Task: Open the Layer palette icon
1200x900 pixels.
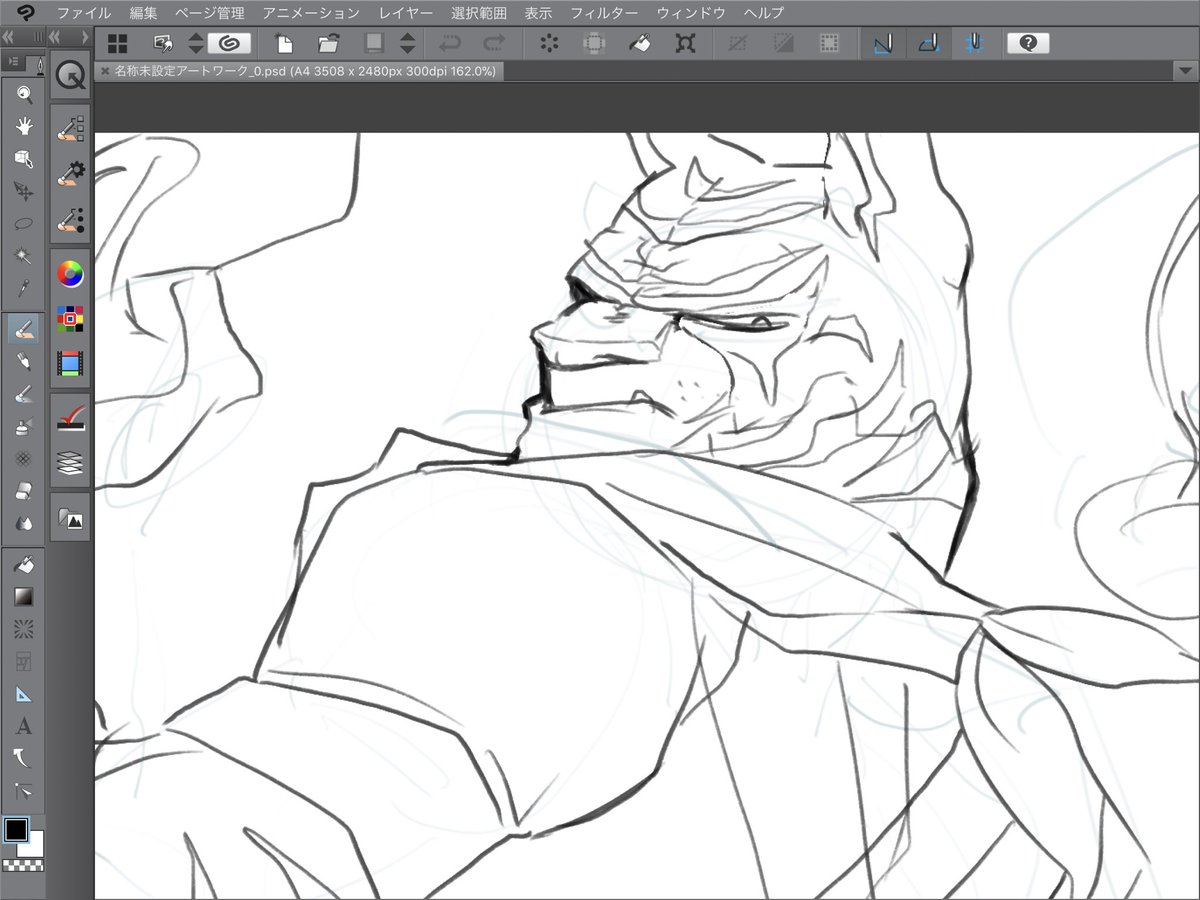Action: pos(70,462)
